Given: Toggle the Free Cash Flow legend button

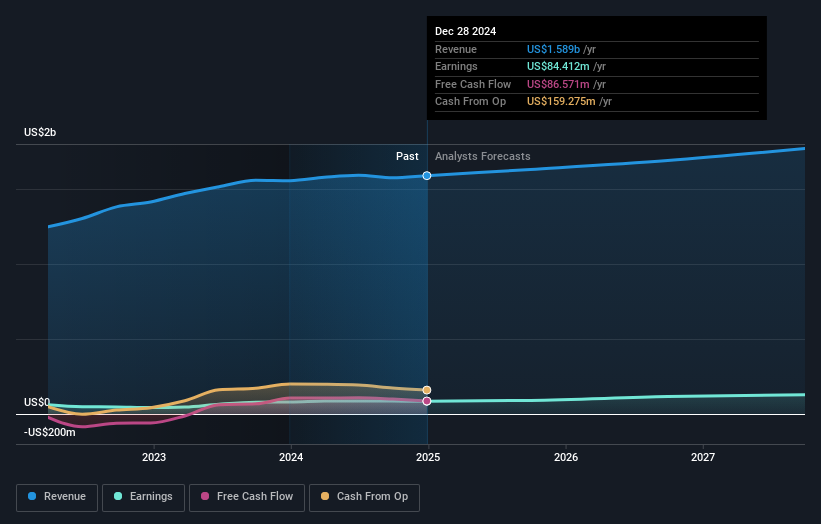Looking at the screenshot, I should 247,497.
